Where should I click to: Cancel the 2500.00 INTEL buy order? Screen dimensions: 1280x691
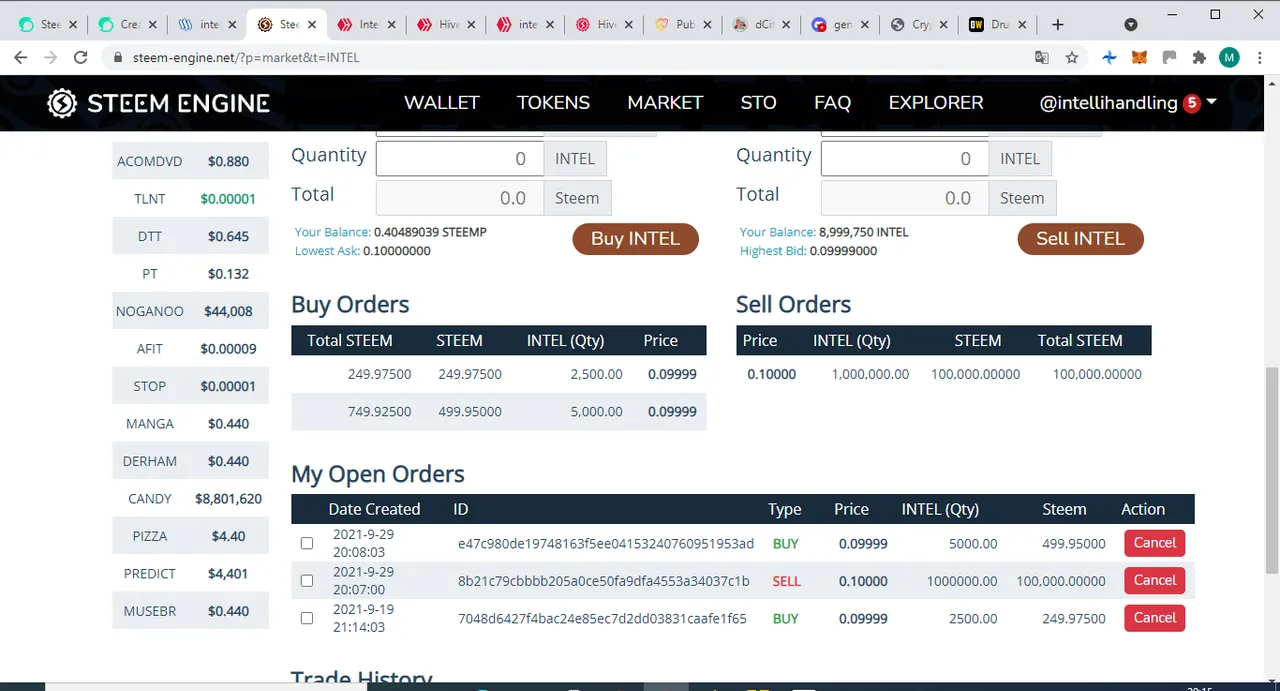1155,619
